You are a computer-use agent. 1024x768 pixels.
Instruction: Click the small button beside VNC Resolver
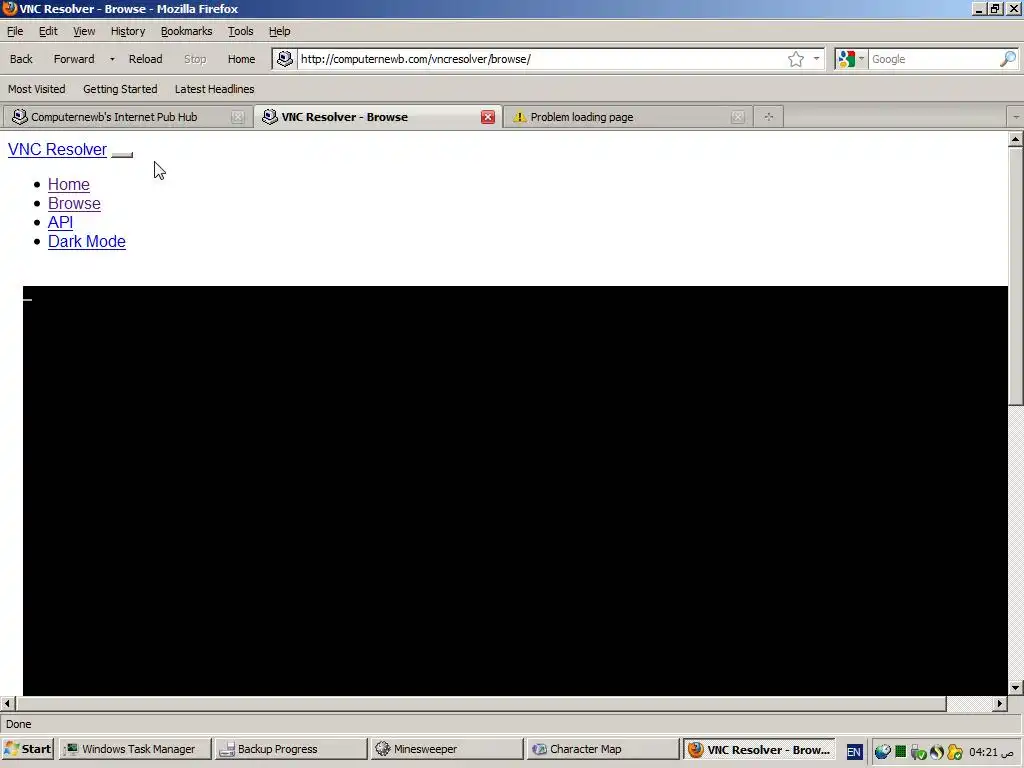(122, 155)
